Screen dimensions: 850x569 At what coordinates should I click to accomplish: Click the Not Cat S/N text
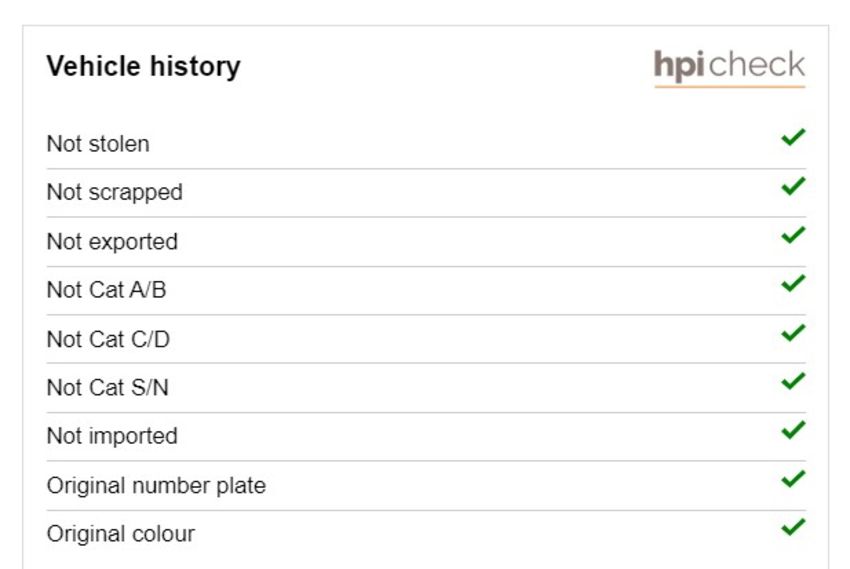pos(108,388)
